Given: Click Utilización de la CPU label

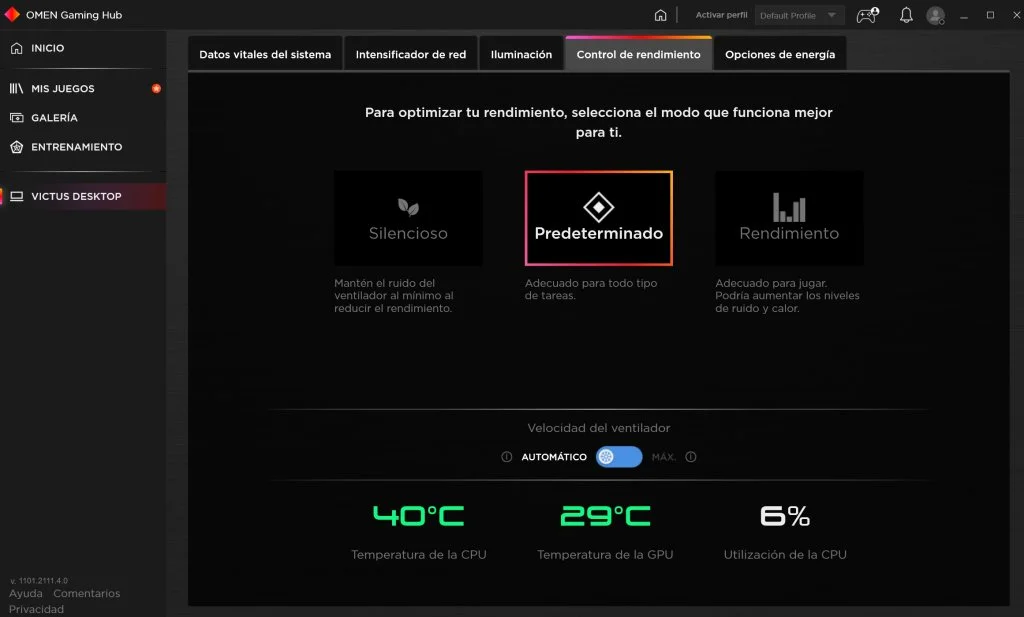Looking at the screenshot, I should coord(785,554).
